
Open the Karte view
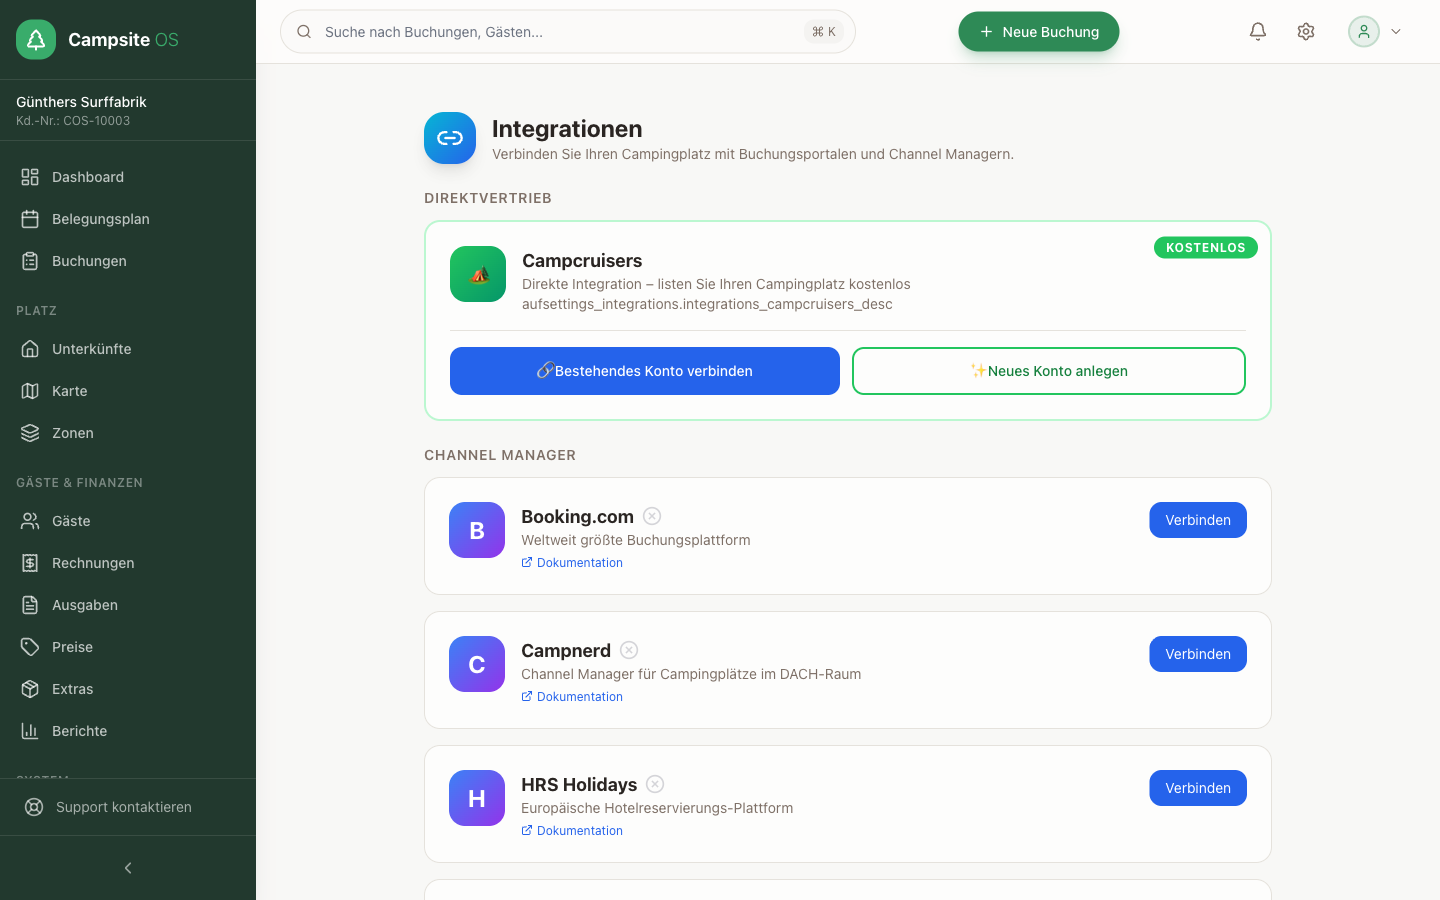tap(128, 391)
